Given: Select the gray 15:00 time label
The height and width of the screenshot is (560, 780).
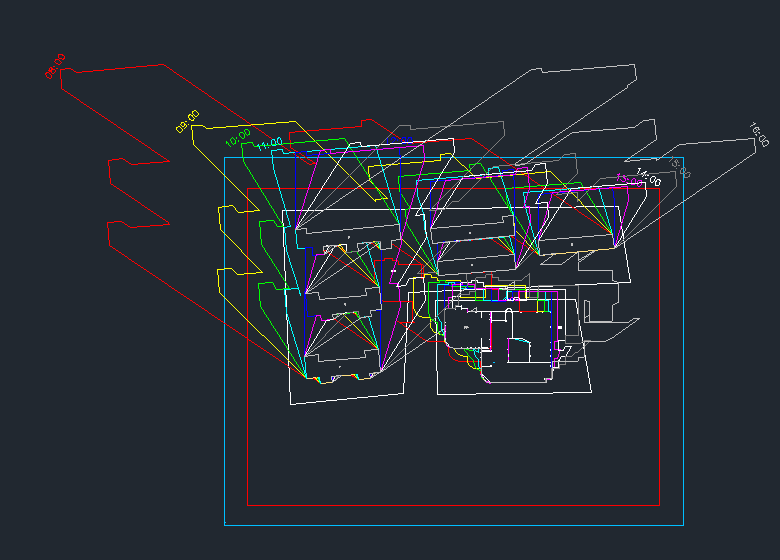Looking at the screenshot, I should (x=679, y=167).
